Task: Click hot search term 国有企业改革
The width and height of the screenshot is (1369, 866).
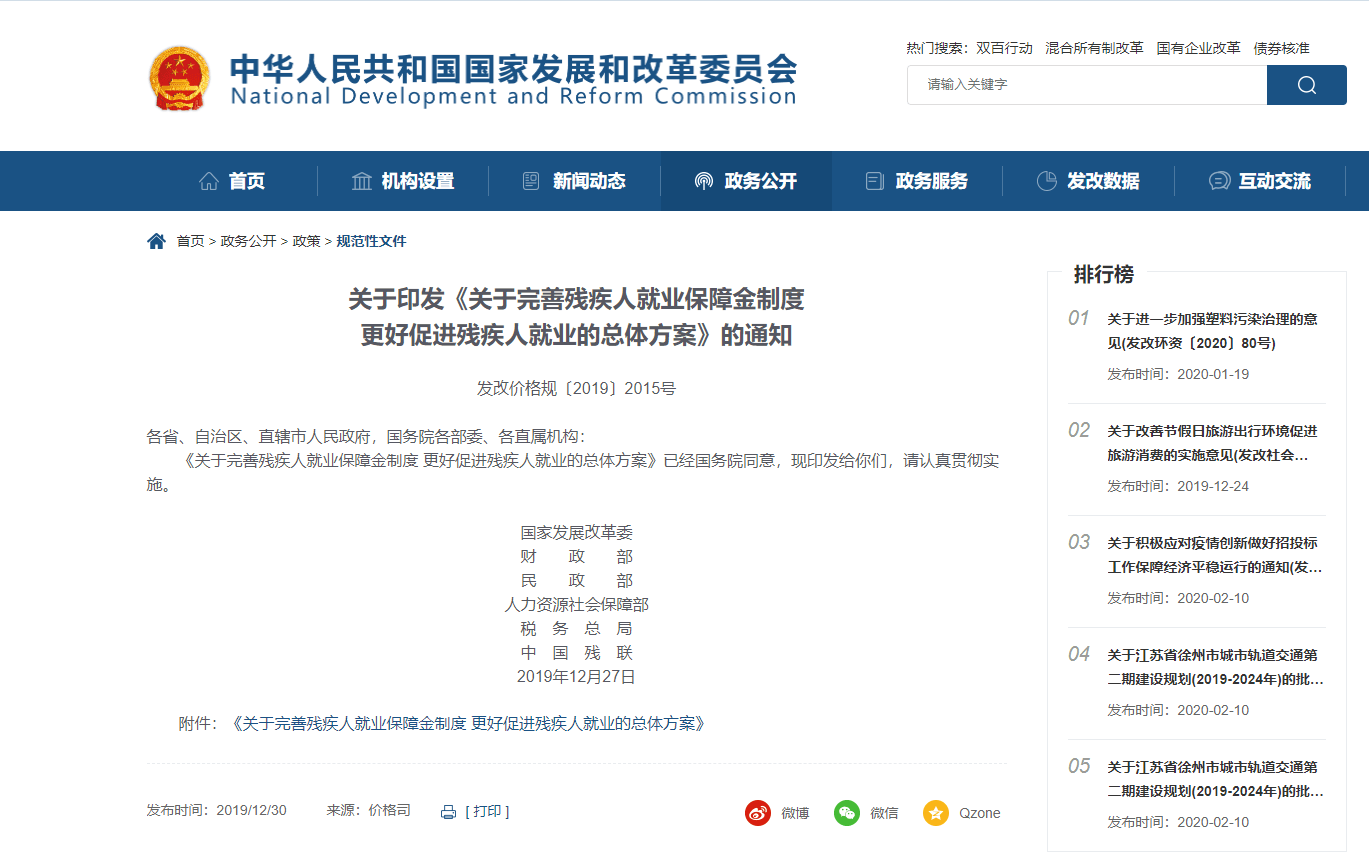Action: coord(1198,48)
